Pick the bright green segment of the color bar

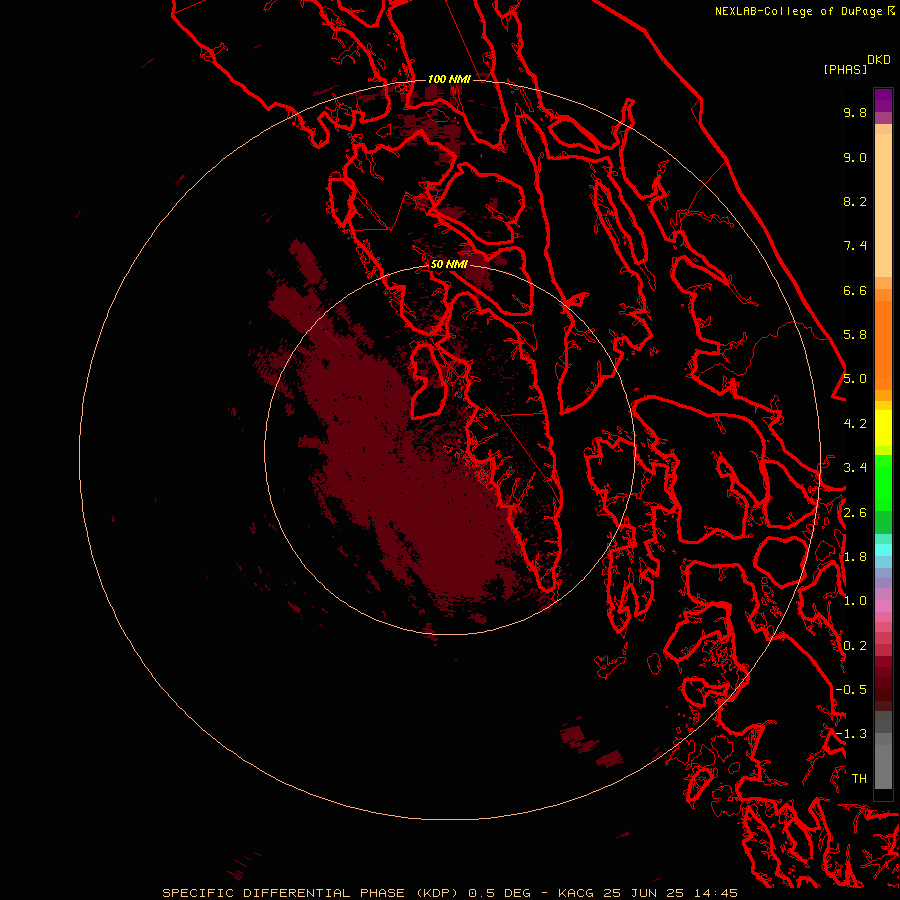click(x=883, y=483)
